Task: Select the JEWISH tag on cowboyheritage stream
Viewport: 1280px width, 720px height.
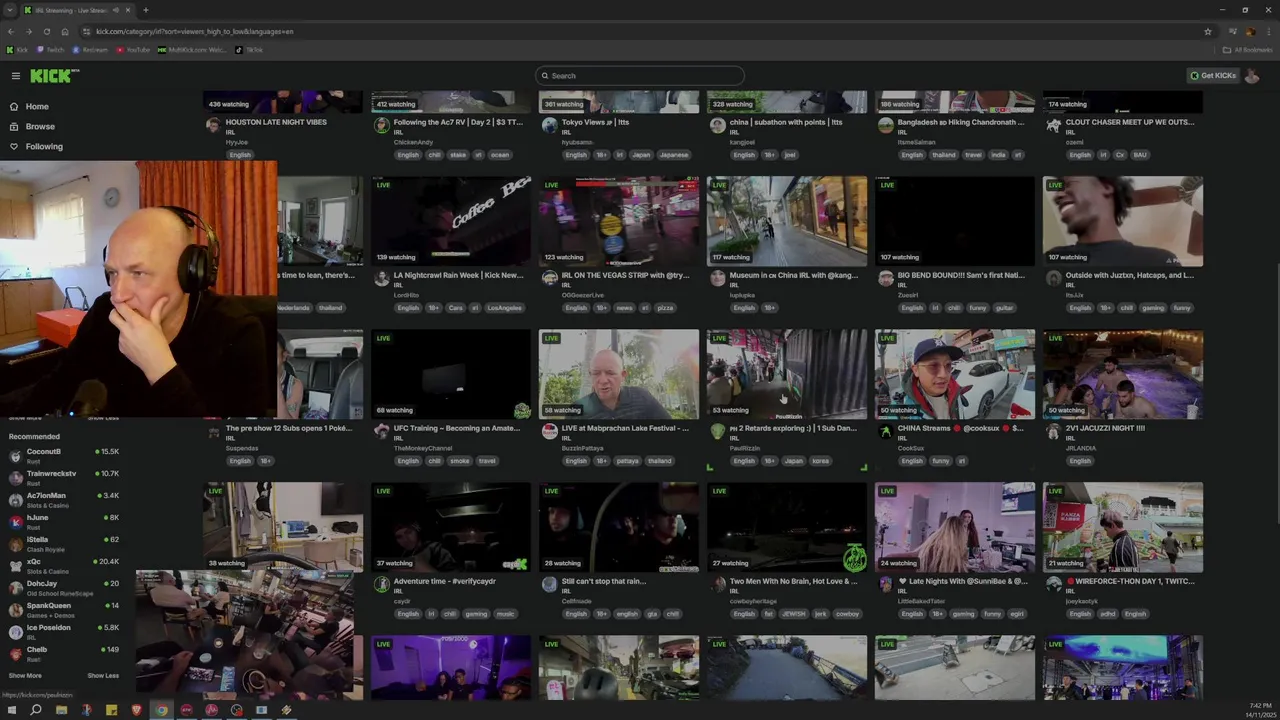Action: point(793,614)
